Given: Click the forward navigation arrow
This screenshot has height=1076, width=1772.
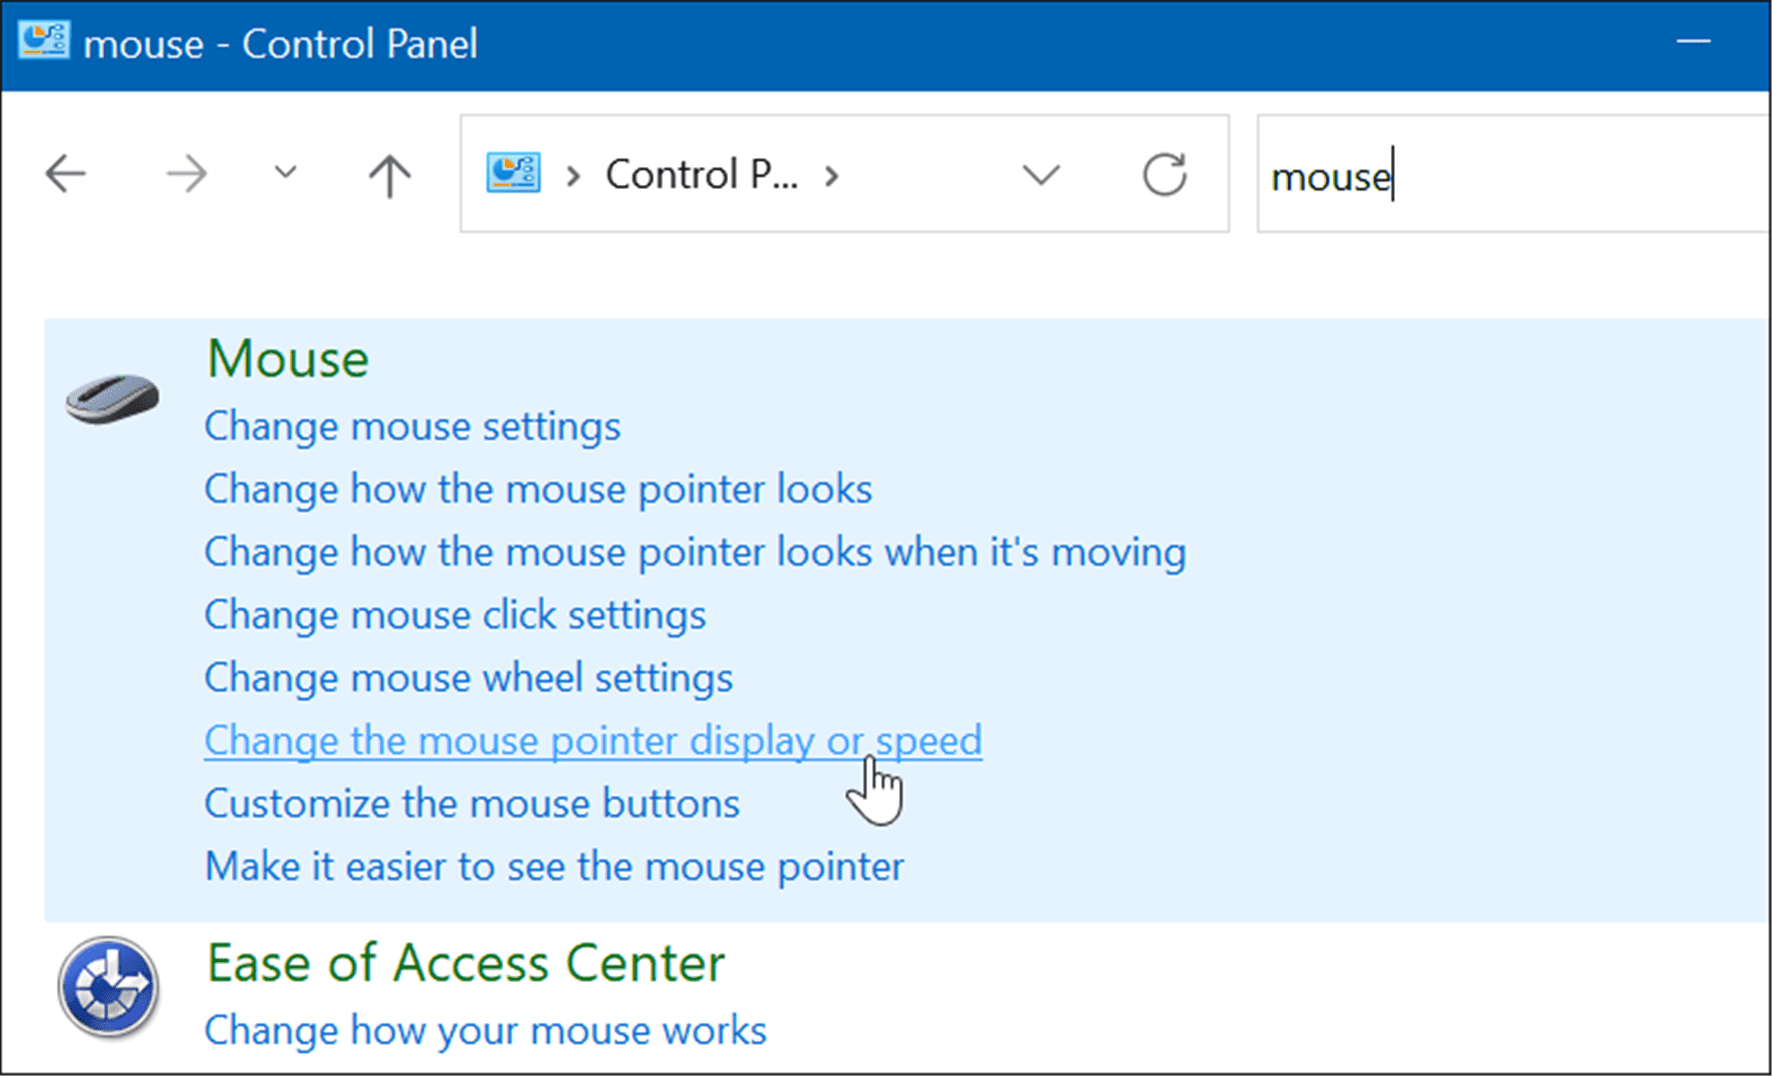Looking at the screenshot, I should tap(186, 174).
